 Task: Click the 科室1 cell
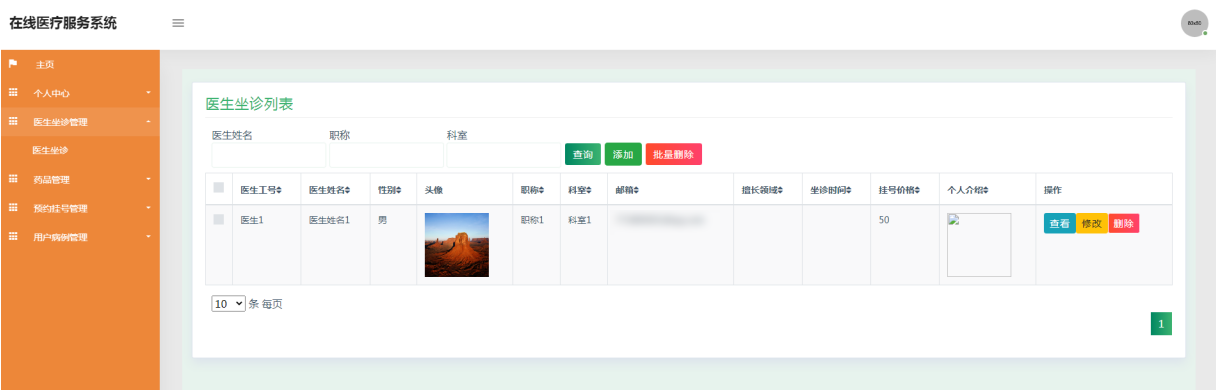(579, 219)
